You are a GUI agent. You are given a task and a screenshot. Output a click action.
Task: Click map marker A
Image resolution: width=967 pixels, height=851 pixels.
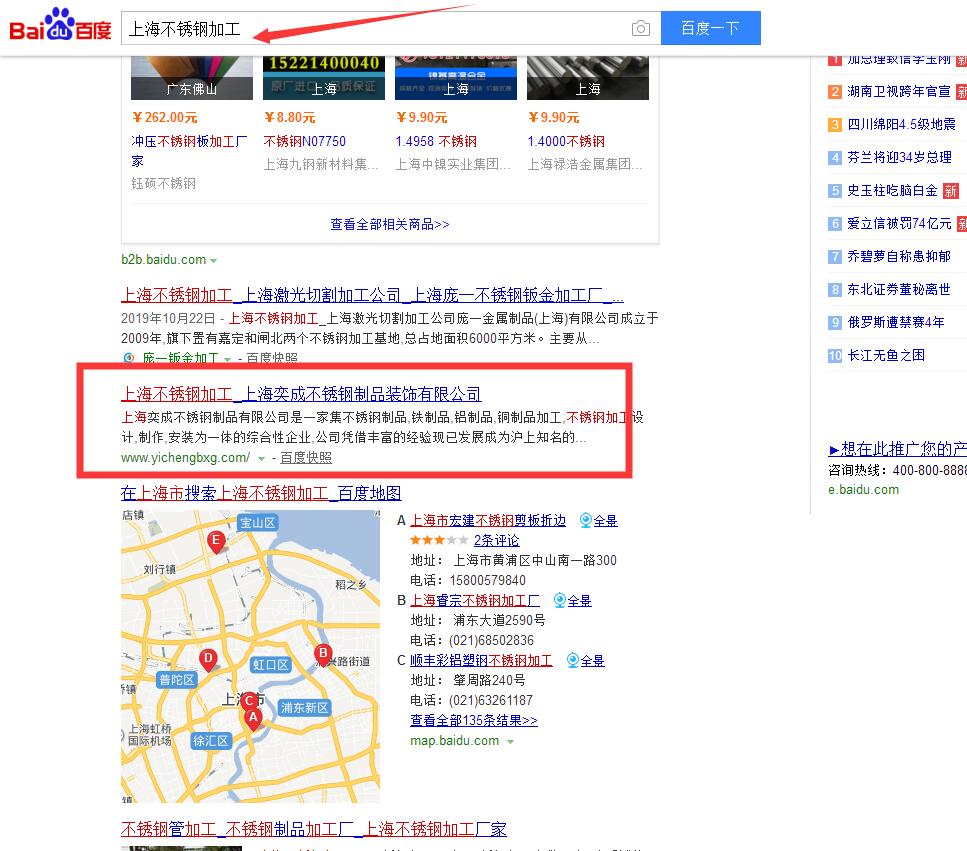click(253, 719)
